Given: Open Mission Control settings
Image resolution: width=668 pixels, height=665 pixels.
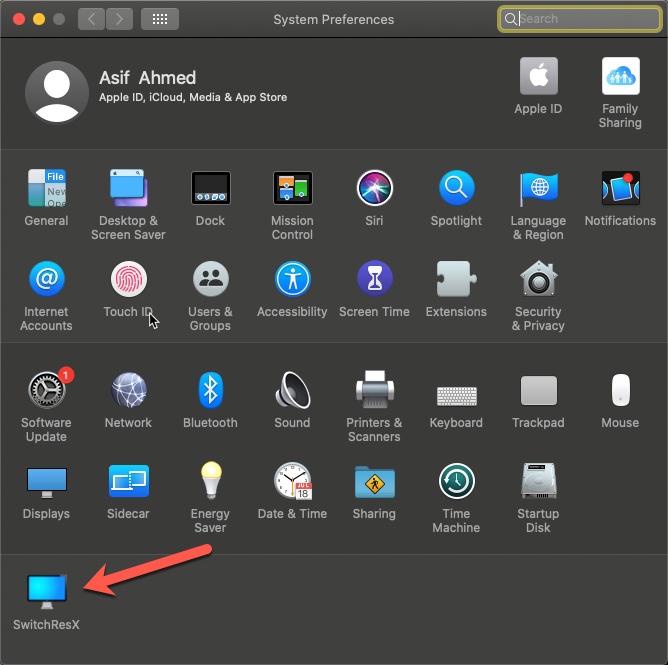Looking at the screenshot, I should click(293, 188).
